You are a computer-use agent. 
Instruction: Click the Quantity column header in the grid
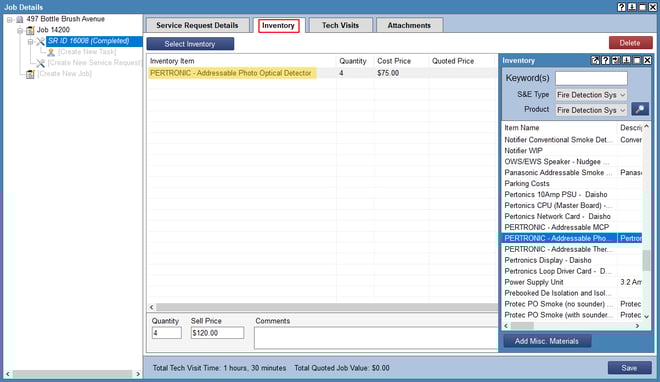point(353,61)
